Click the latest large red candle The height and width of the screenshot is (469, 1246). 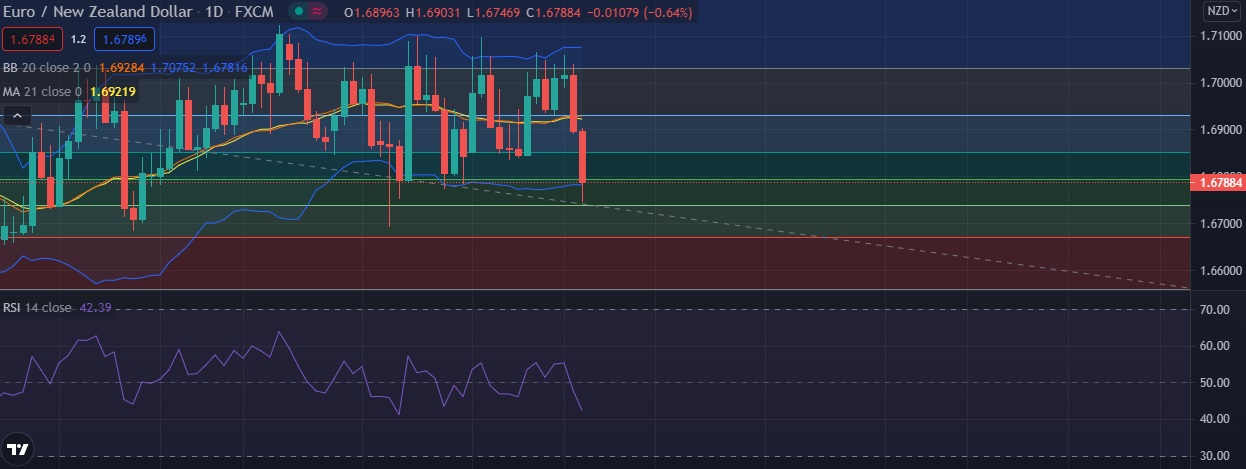point(582,156)
